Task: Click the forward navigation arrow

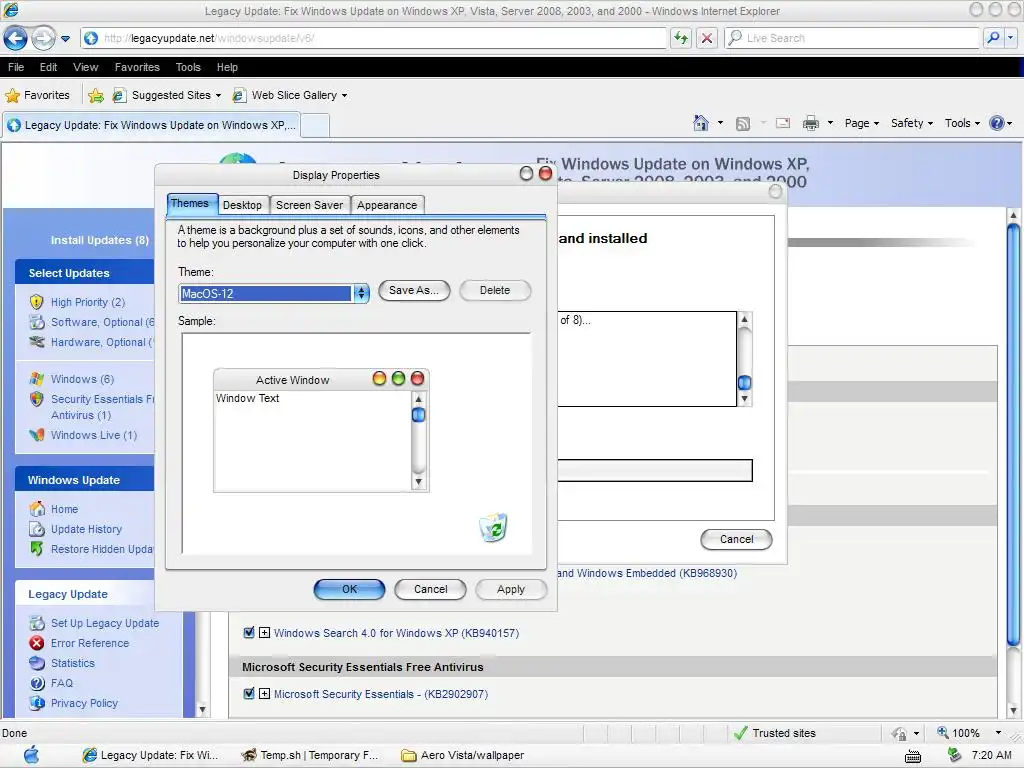Action: [x=43, y=39]
